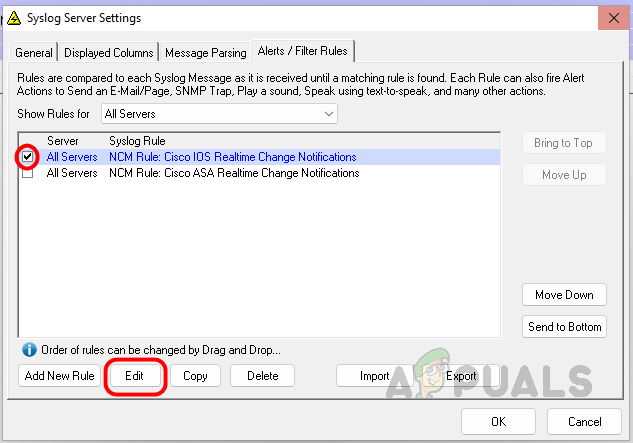Delete the selected rule

click(262, 376)
